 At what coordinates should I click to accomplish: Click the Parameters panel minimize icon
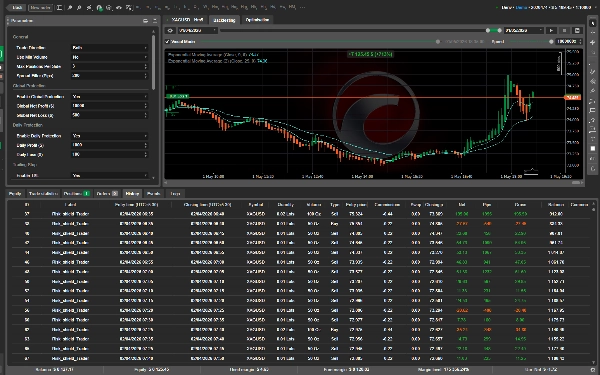[x=155, y=21]
